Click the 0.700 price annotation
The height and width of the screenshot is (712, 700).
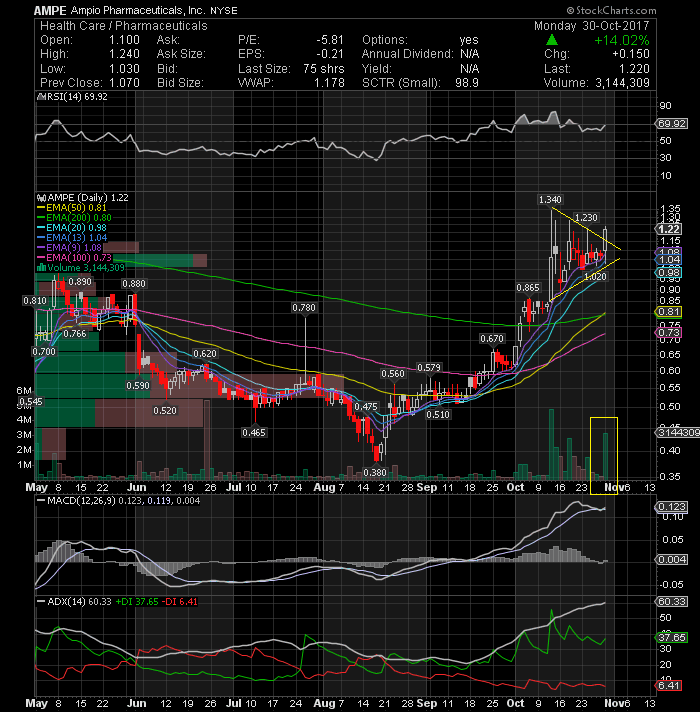[44, 351]
